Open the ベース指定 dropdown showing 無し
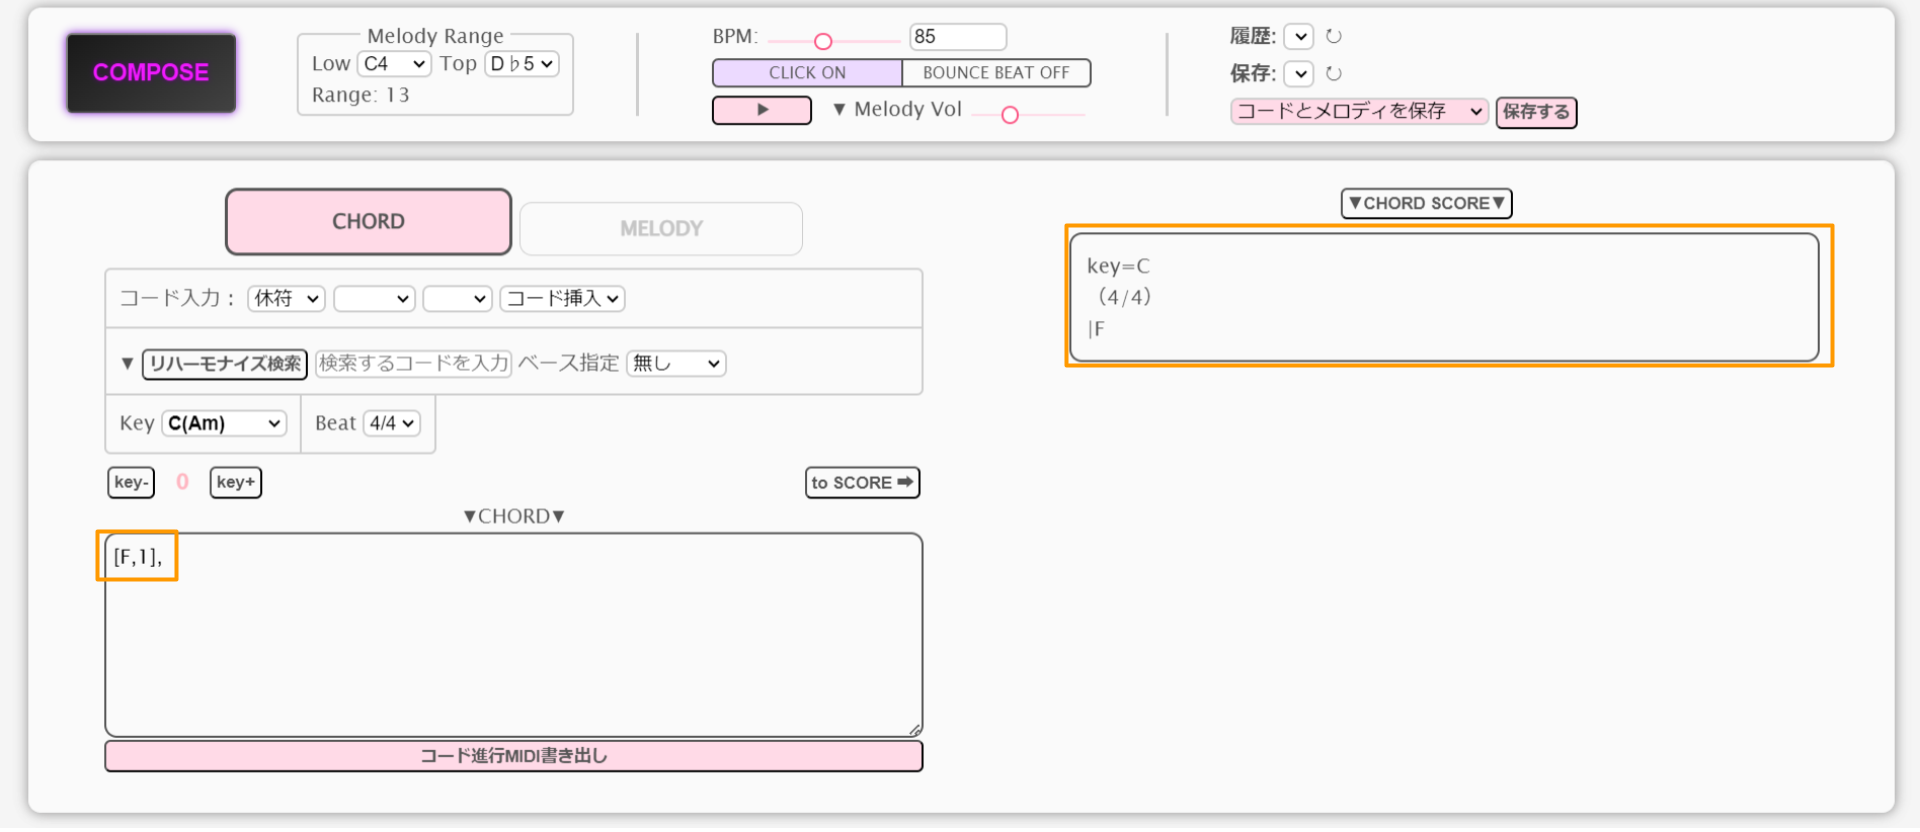 click(676, 364)
